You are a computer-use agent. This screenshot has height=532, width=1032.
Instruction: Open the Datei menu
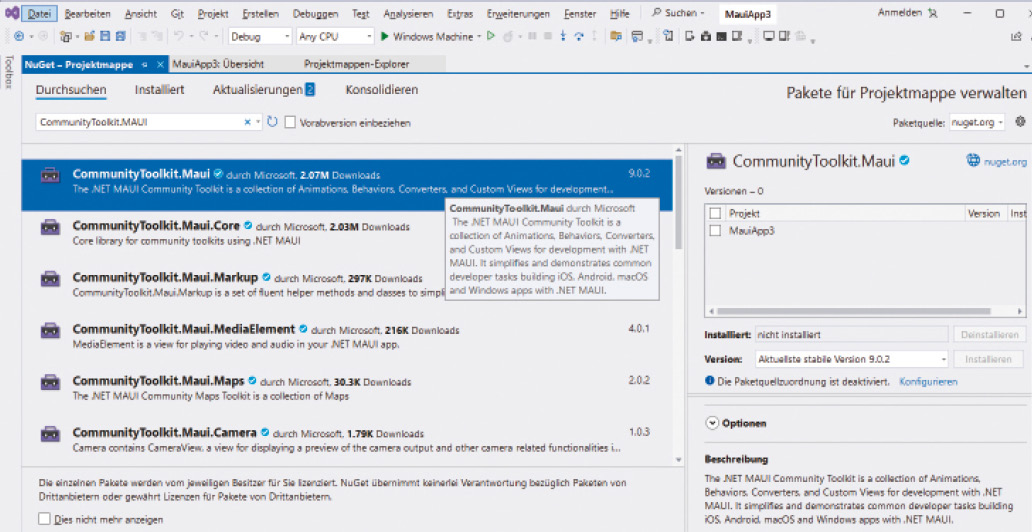[39, 13]
